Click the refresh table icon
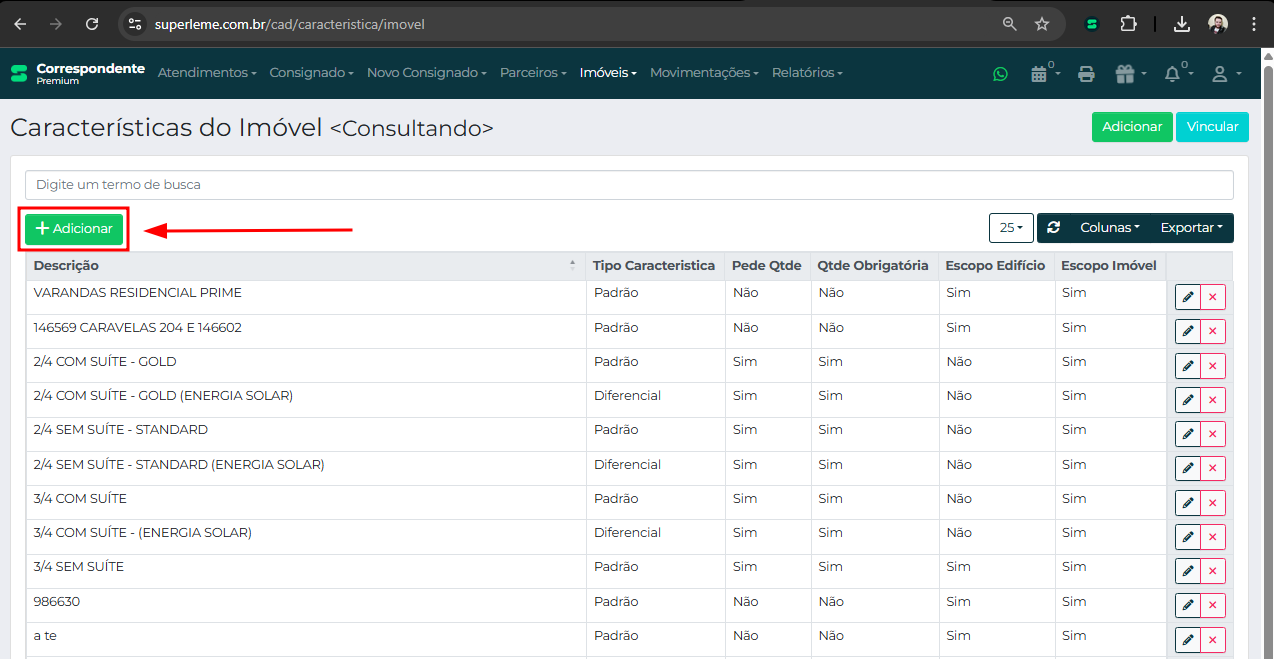 point(1053,228)
